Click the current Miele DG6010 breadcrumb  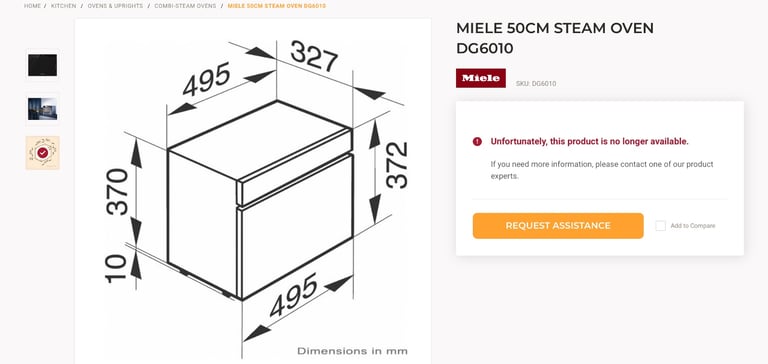[277, 6]
